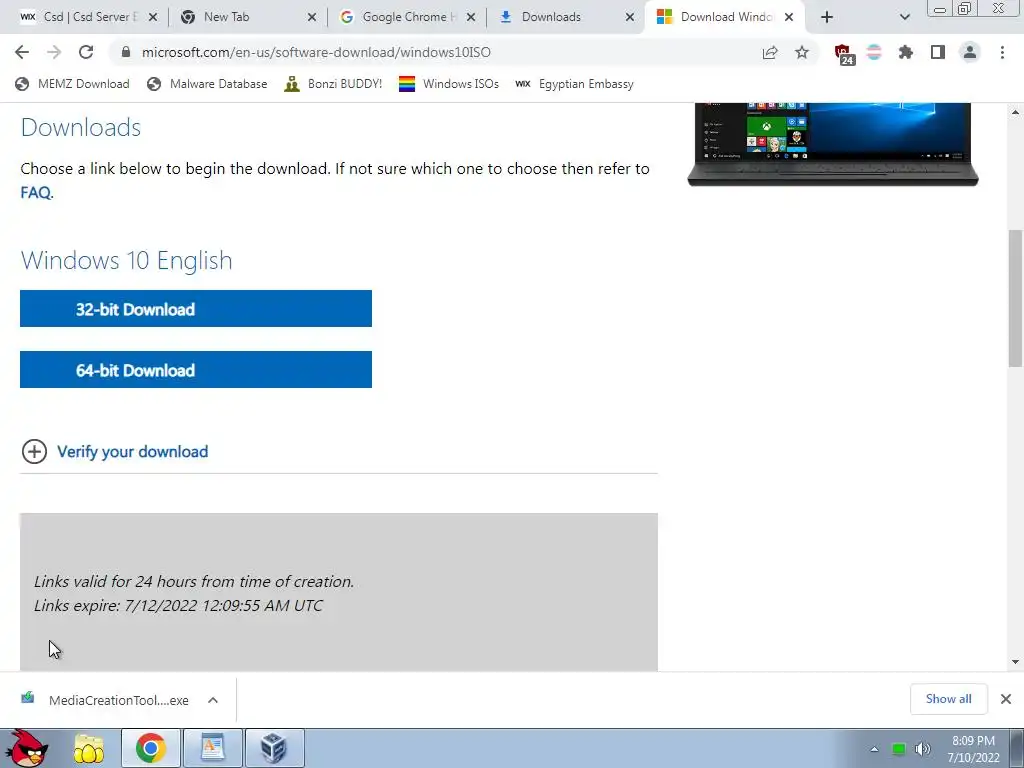Open the Bonzi BUDDY! bookmark
This screenshot has width=1024, height=768.
click(x=333, y=84)
